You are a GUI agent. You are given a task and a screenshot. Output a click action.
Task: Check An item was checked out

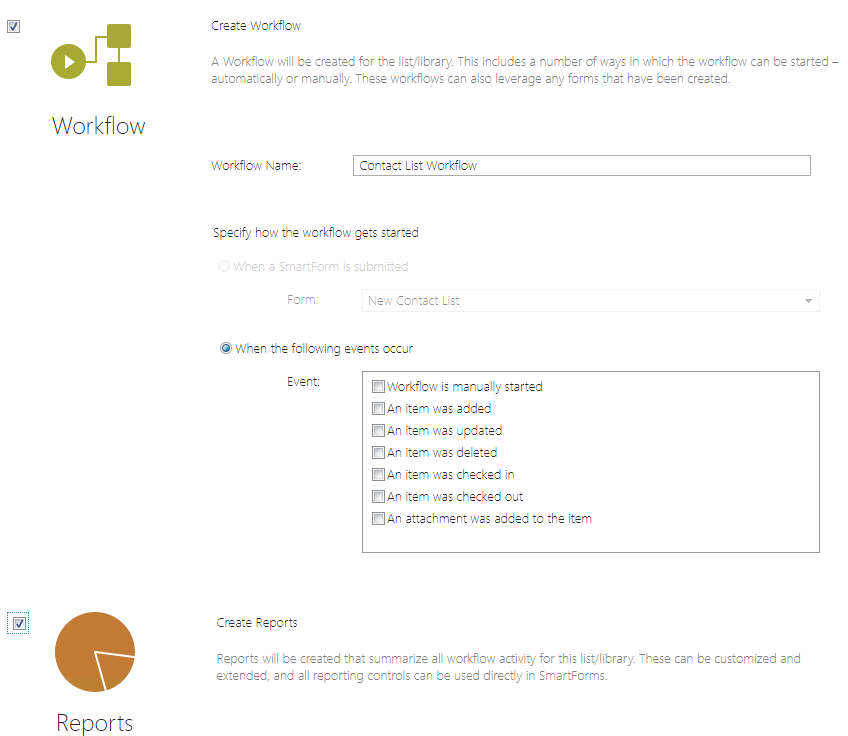[378, 496]
